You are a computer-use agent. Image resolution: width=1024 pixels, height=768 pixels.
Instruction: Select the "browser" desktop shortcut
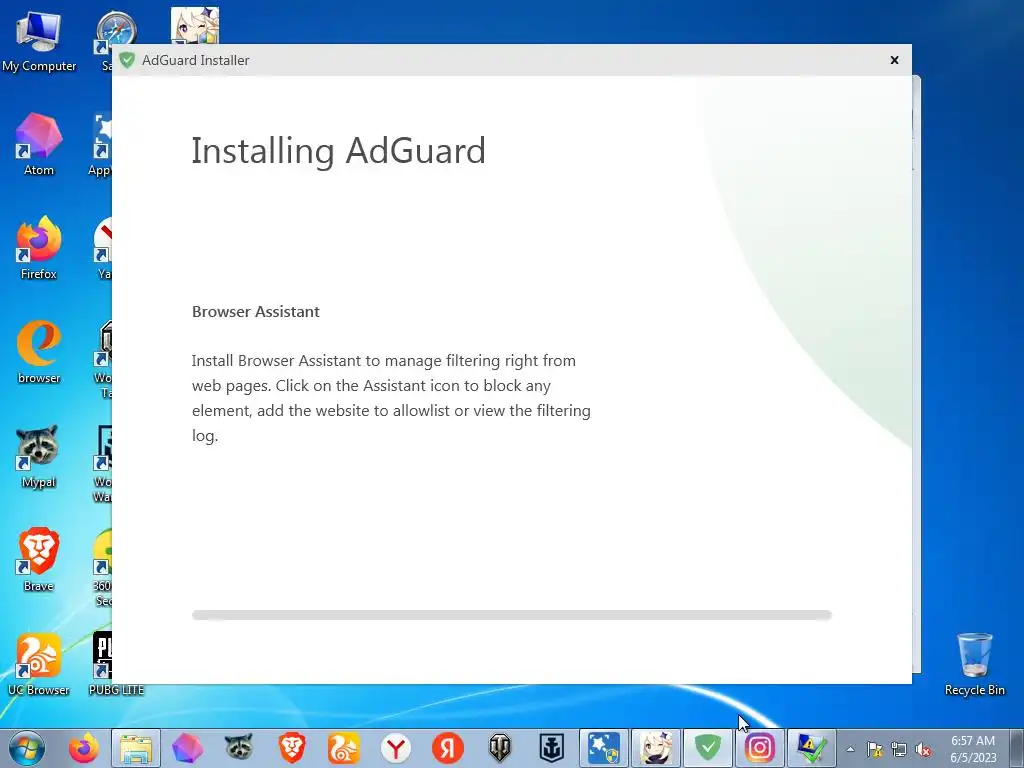pyautogui.click(x=39, y=352)
